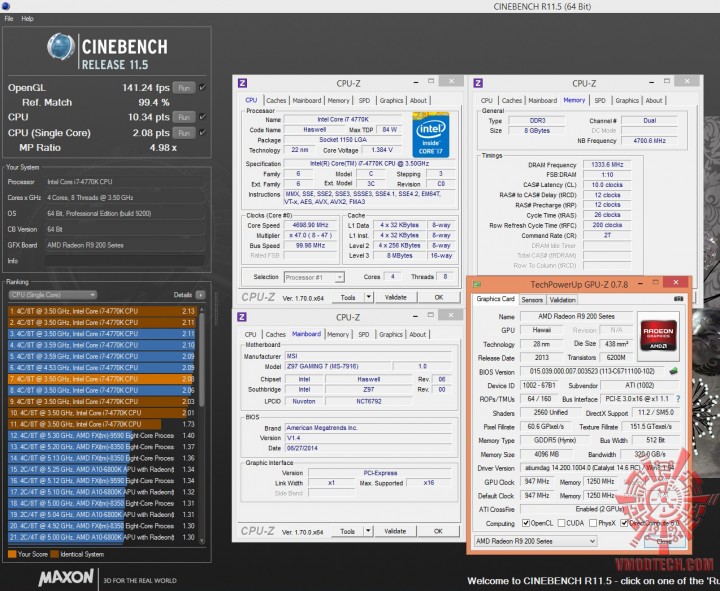
Task: Click the Core Speed value 4698.90 MHz
Action: pyautogui.click(x=310, y=225)
